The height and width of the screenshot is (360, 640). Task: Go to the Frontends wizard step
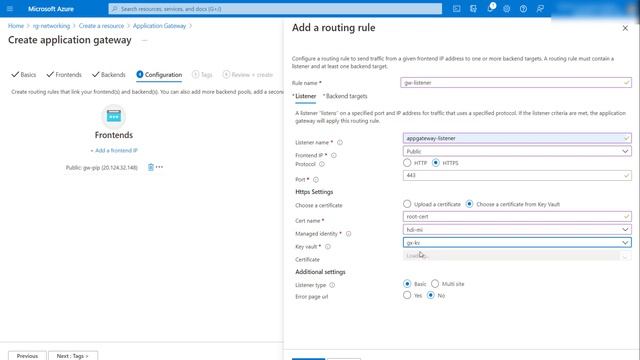click(64, 75)
